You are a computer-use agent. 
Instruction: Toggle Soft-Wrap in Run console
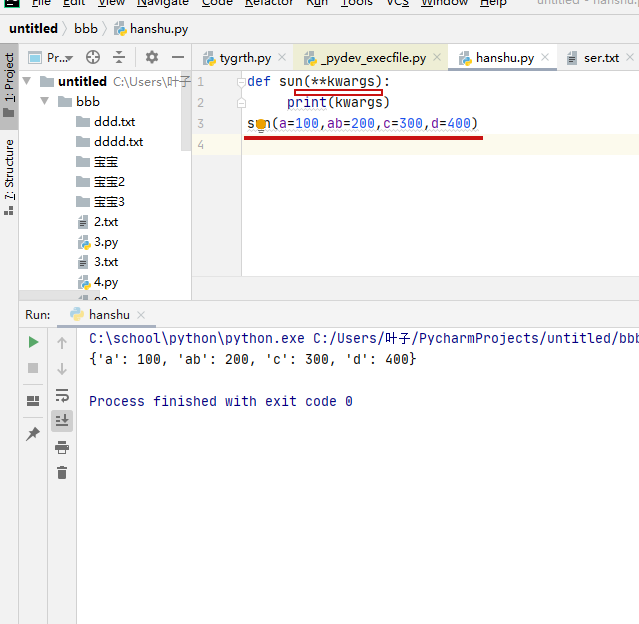tap(62, 395)
